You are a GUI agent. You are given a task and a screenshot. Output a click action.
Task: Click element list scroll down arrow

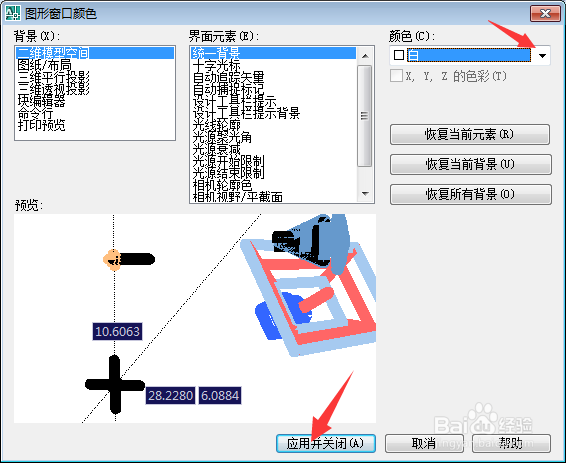[x=365, y=194]
